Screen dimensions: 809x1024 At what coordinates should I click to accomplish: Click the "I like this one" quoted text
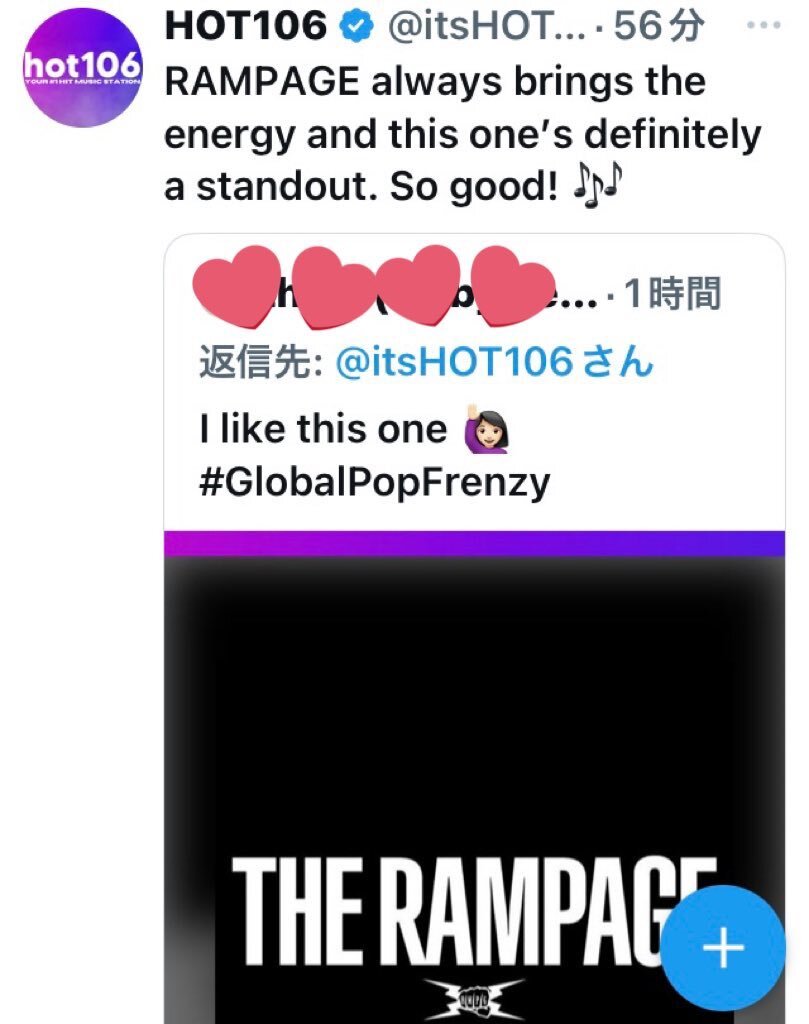323,429
